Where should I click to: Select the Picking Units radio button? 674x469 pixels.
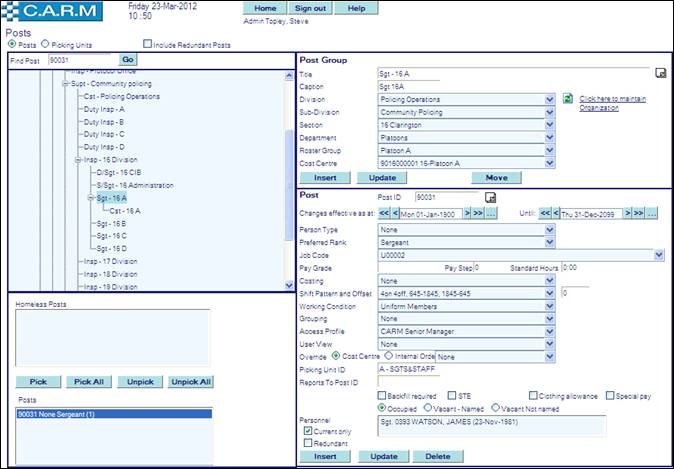(44, 45)
